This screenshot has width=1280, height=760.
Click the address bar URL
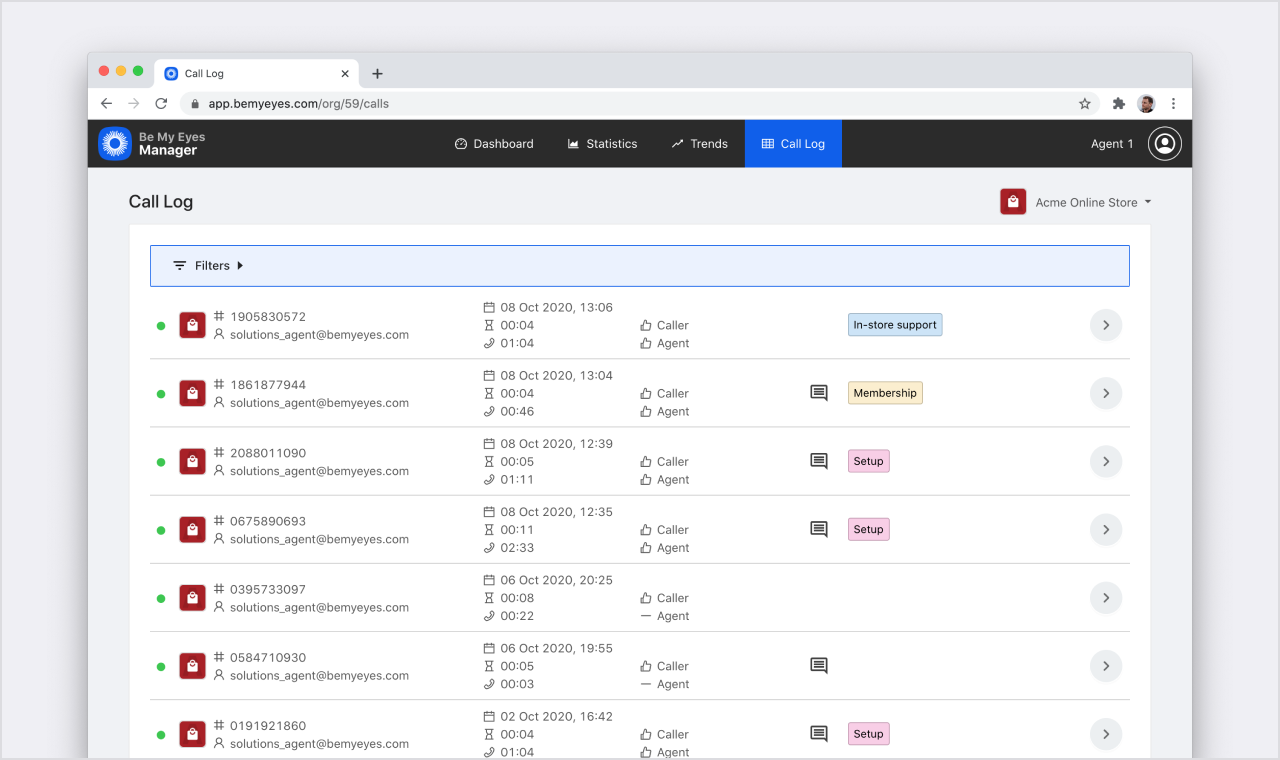coord(299,104)
